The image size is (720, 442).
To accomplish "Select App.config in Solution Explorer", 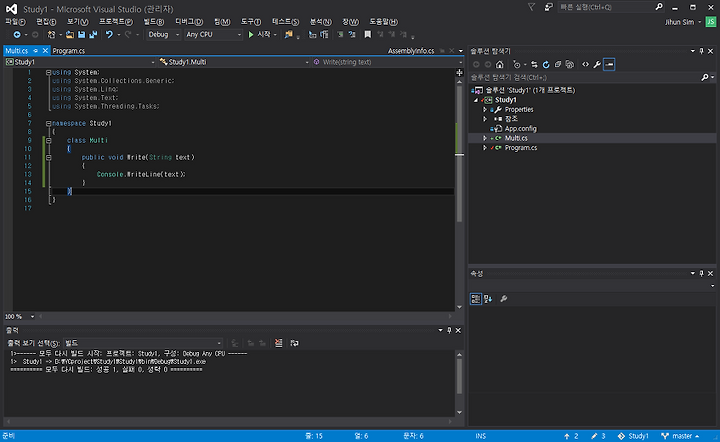I will pos(520,129).
